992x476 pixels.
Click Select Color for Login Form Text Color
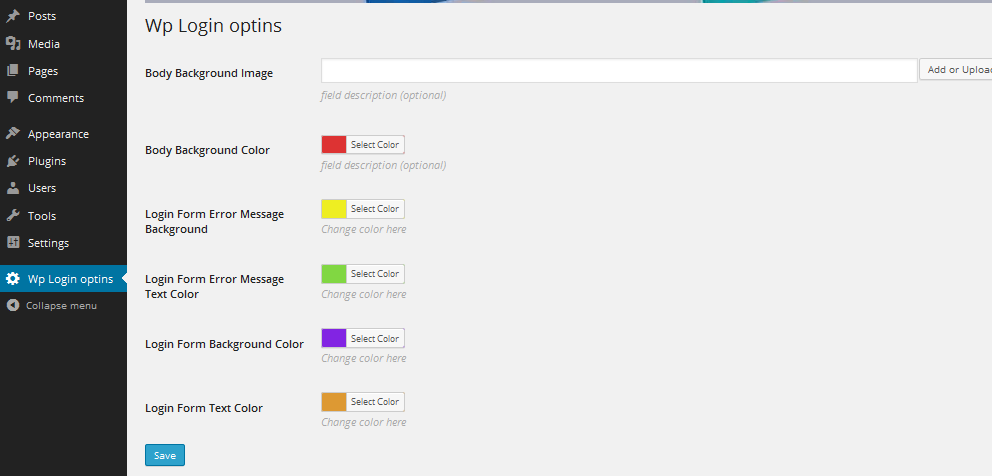[x=375, y=402]
